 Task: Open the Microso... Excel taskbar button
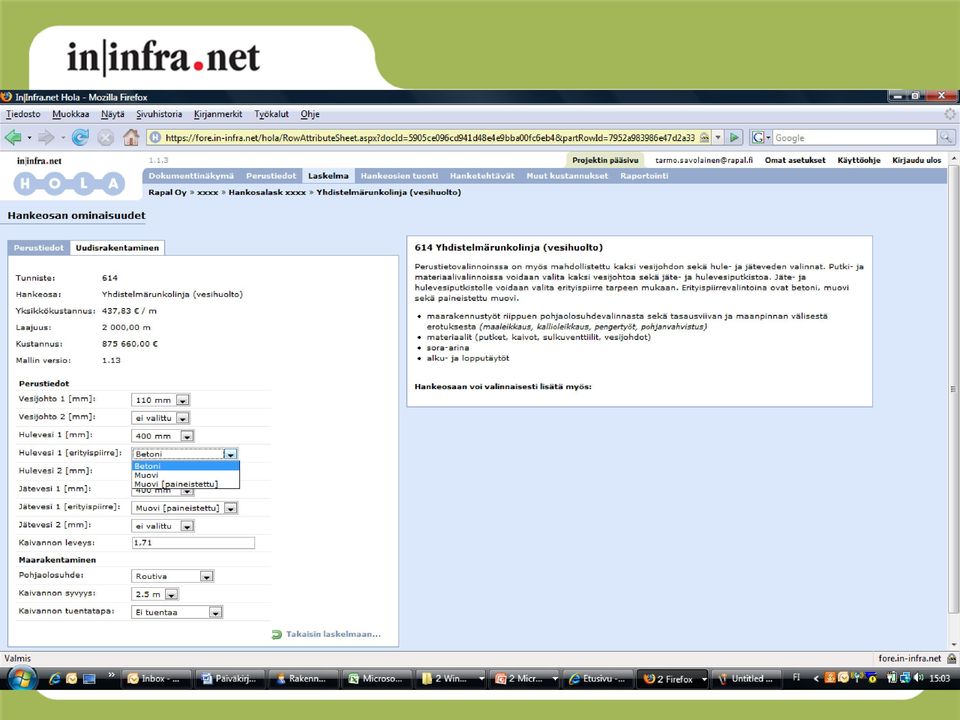(377, 678)
